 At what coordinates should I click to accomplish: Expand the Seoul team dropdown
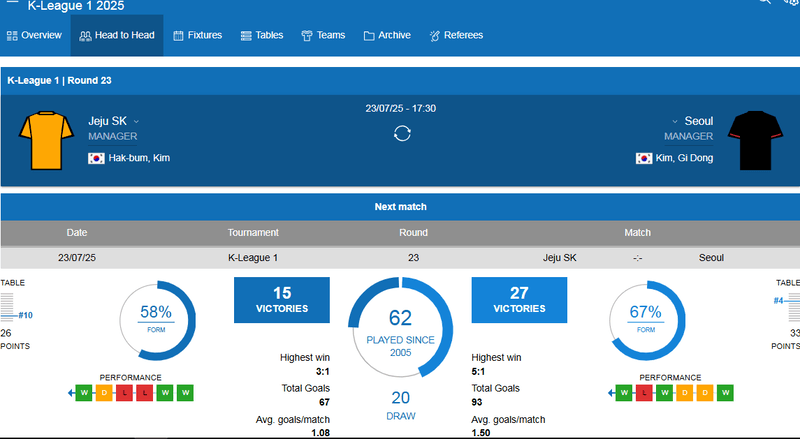pyautogui.click(x=674, y=121)
